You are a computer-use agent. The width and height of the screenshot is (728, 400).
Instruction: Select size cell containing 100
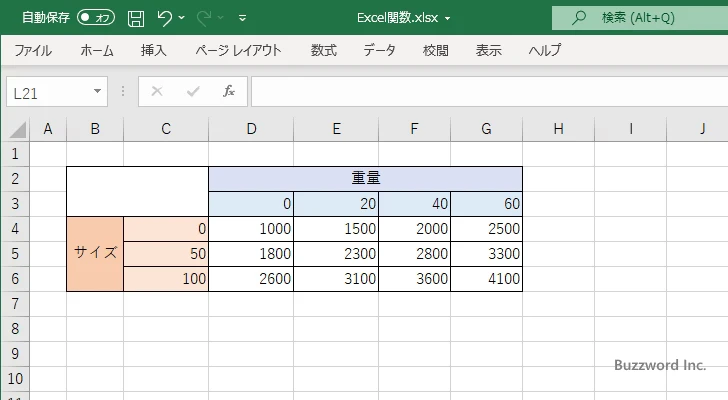click(166, 279)
